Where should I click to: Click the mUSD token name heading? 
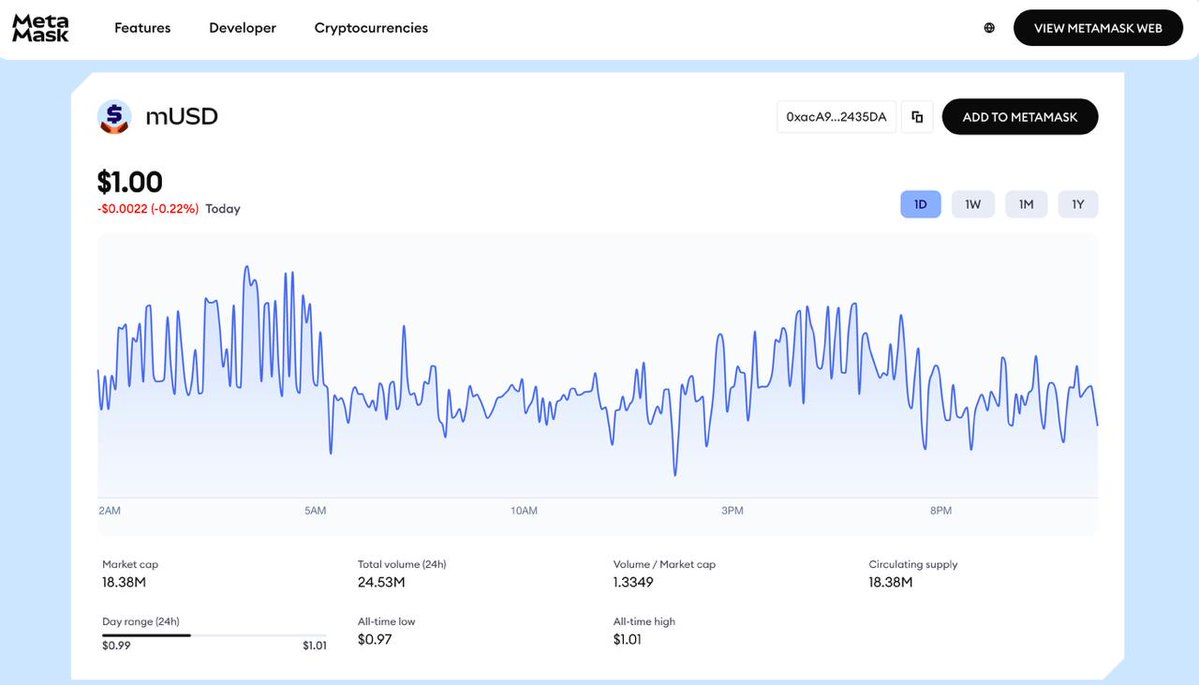click(x=182, y=116)
